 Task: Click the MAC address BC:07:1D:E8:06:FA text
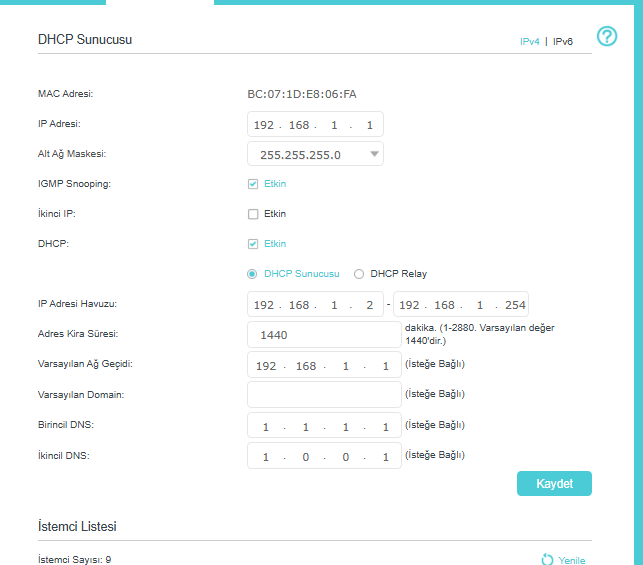[302, 94]
